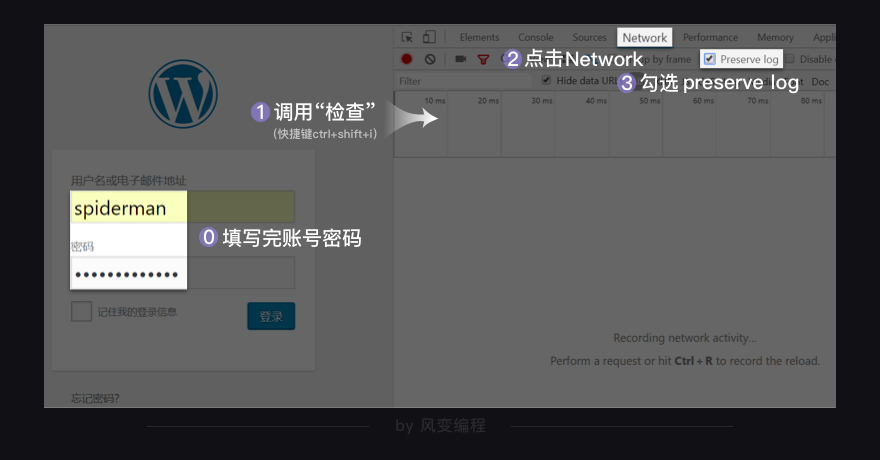This screenshot has width=880, height=460.
Task: Open the Elements tab
Action: click(x=479, y=37)
